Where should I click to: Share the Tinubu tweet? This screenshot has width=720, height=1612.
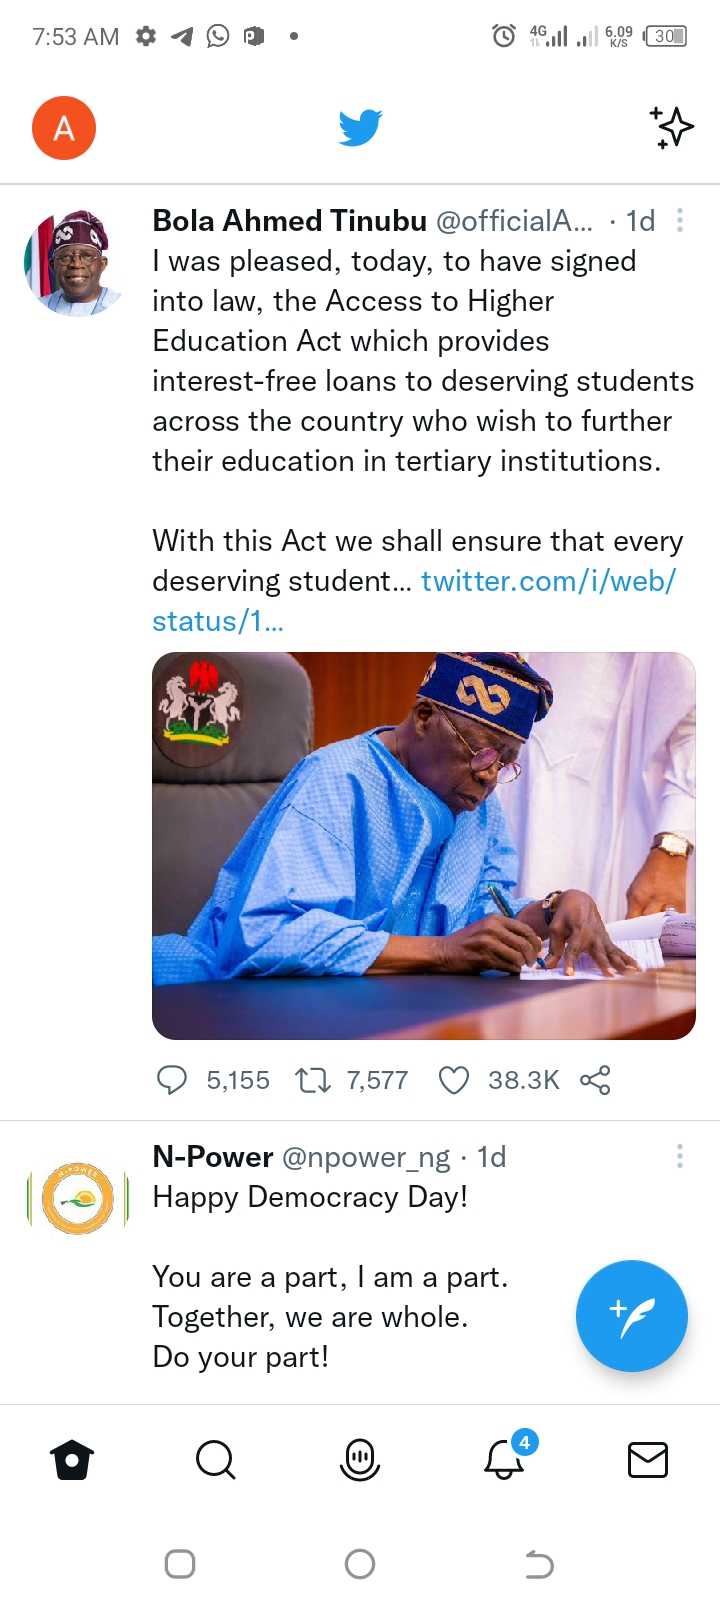[595, 1080]
